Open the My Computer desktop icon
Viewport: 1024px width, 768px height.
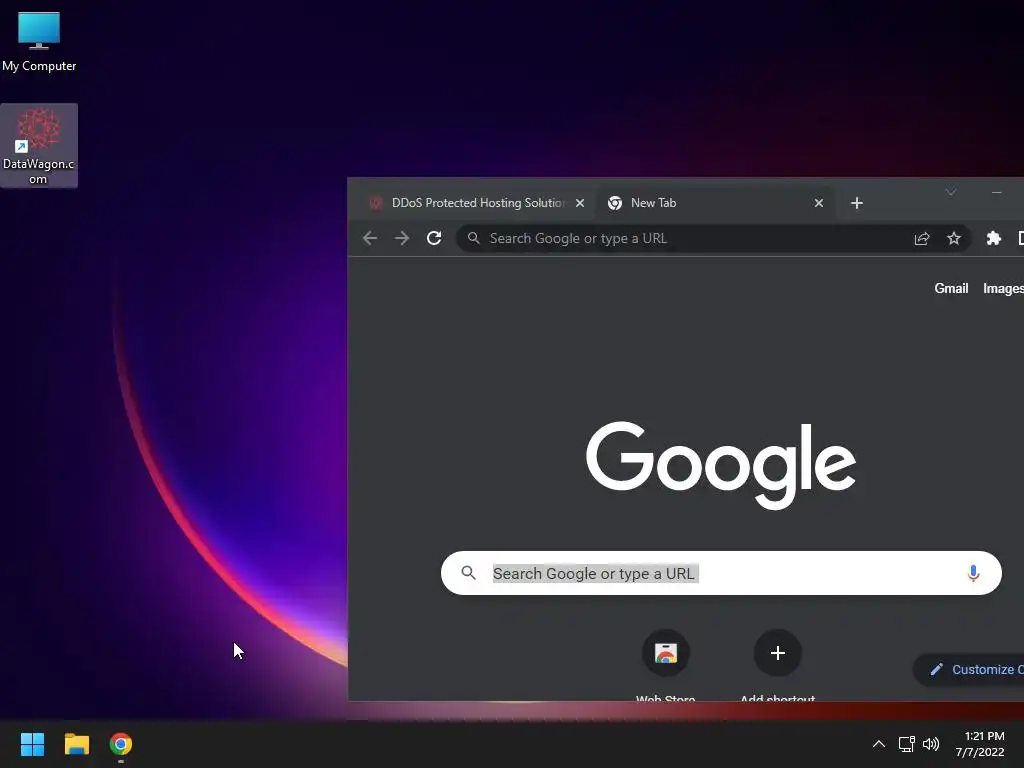point(39,42)
